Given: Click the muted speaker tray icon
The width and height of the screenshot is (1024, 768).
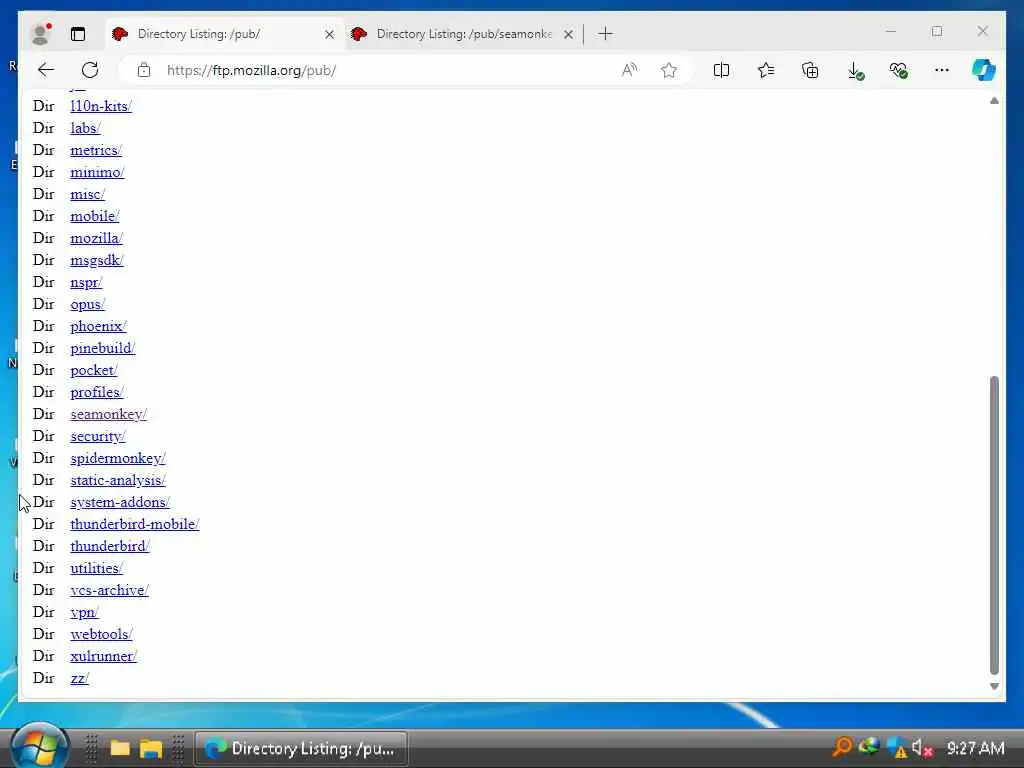Looking at the screenshot, I should [921, 748].
